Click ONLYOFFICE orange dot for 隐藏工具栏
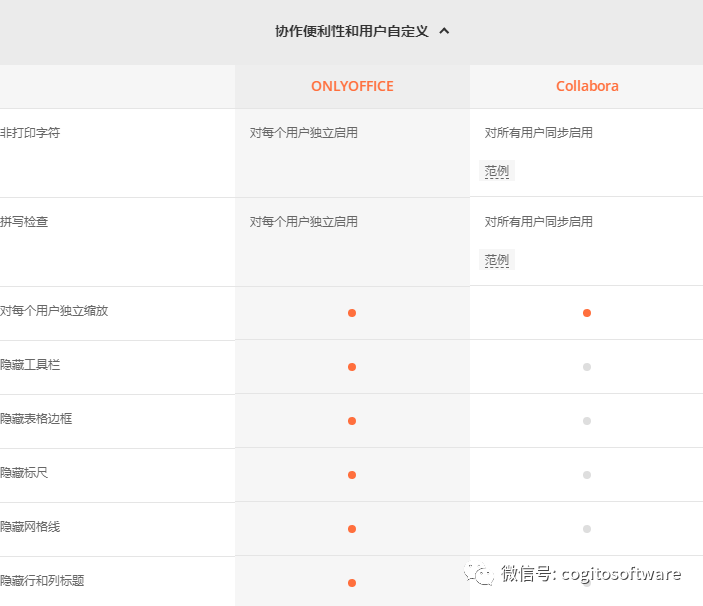Image resolution: width=703 pixels, height=606 pixels. pyautogui.click(x=352, y=367)
